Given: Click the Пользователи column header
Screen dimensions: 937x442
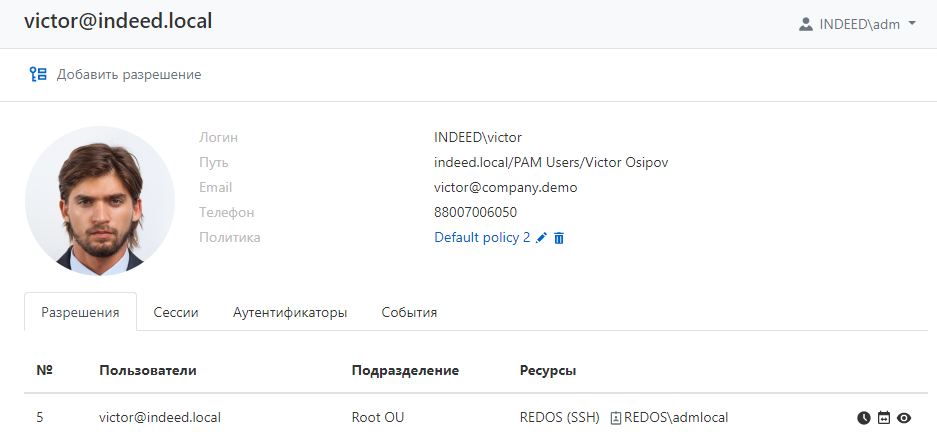Looking at the screenshot, I should pyautogui.click(x=148, y=370).
